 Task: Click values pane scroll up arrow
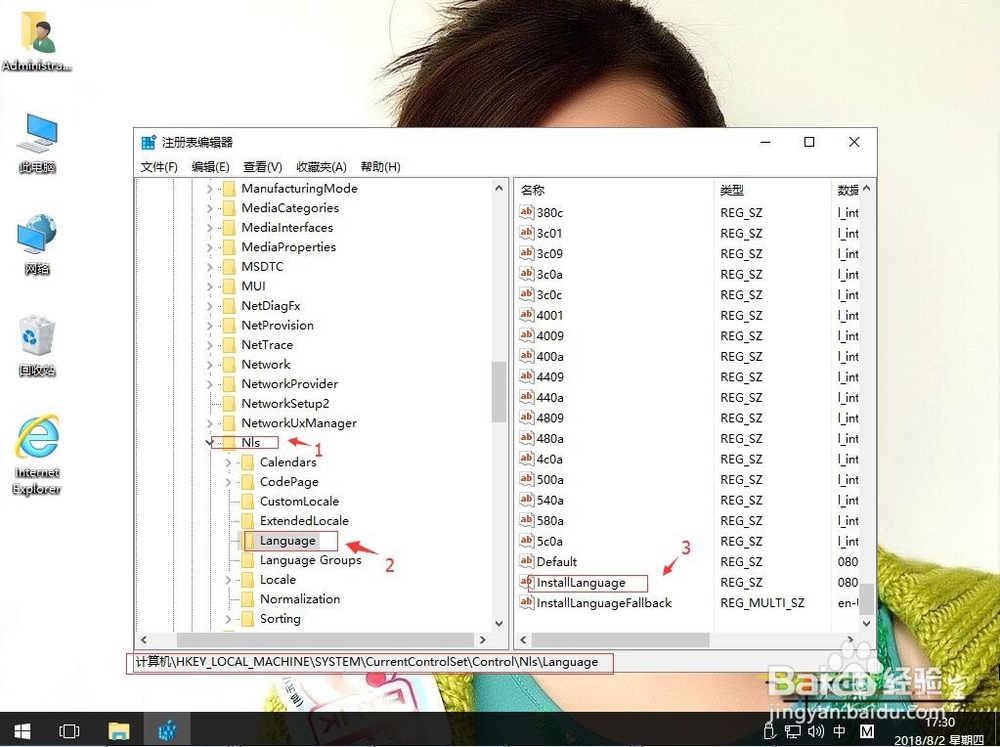866,189
